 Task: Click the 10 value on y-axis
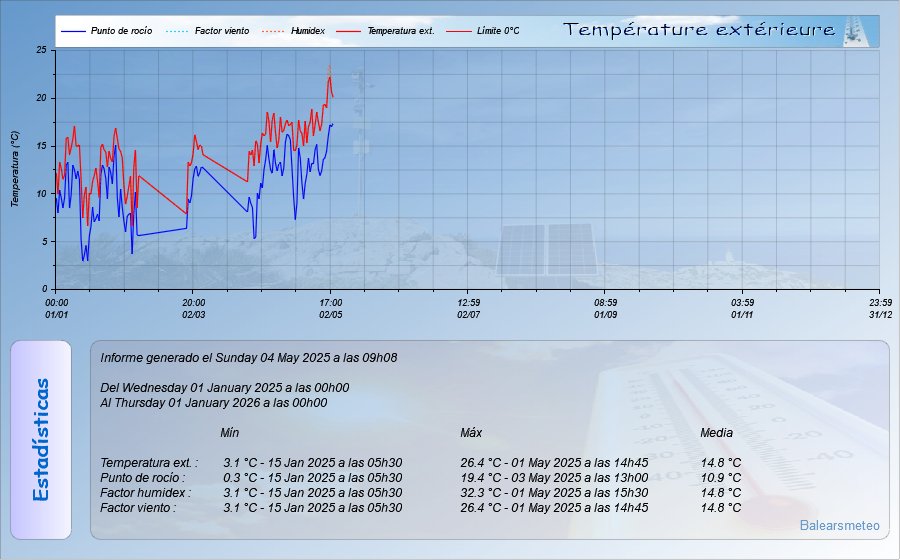point(41,193)
